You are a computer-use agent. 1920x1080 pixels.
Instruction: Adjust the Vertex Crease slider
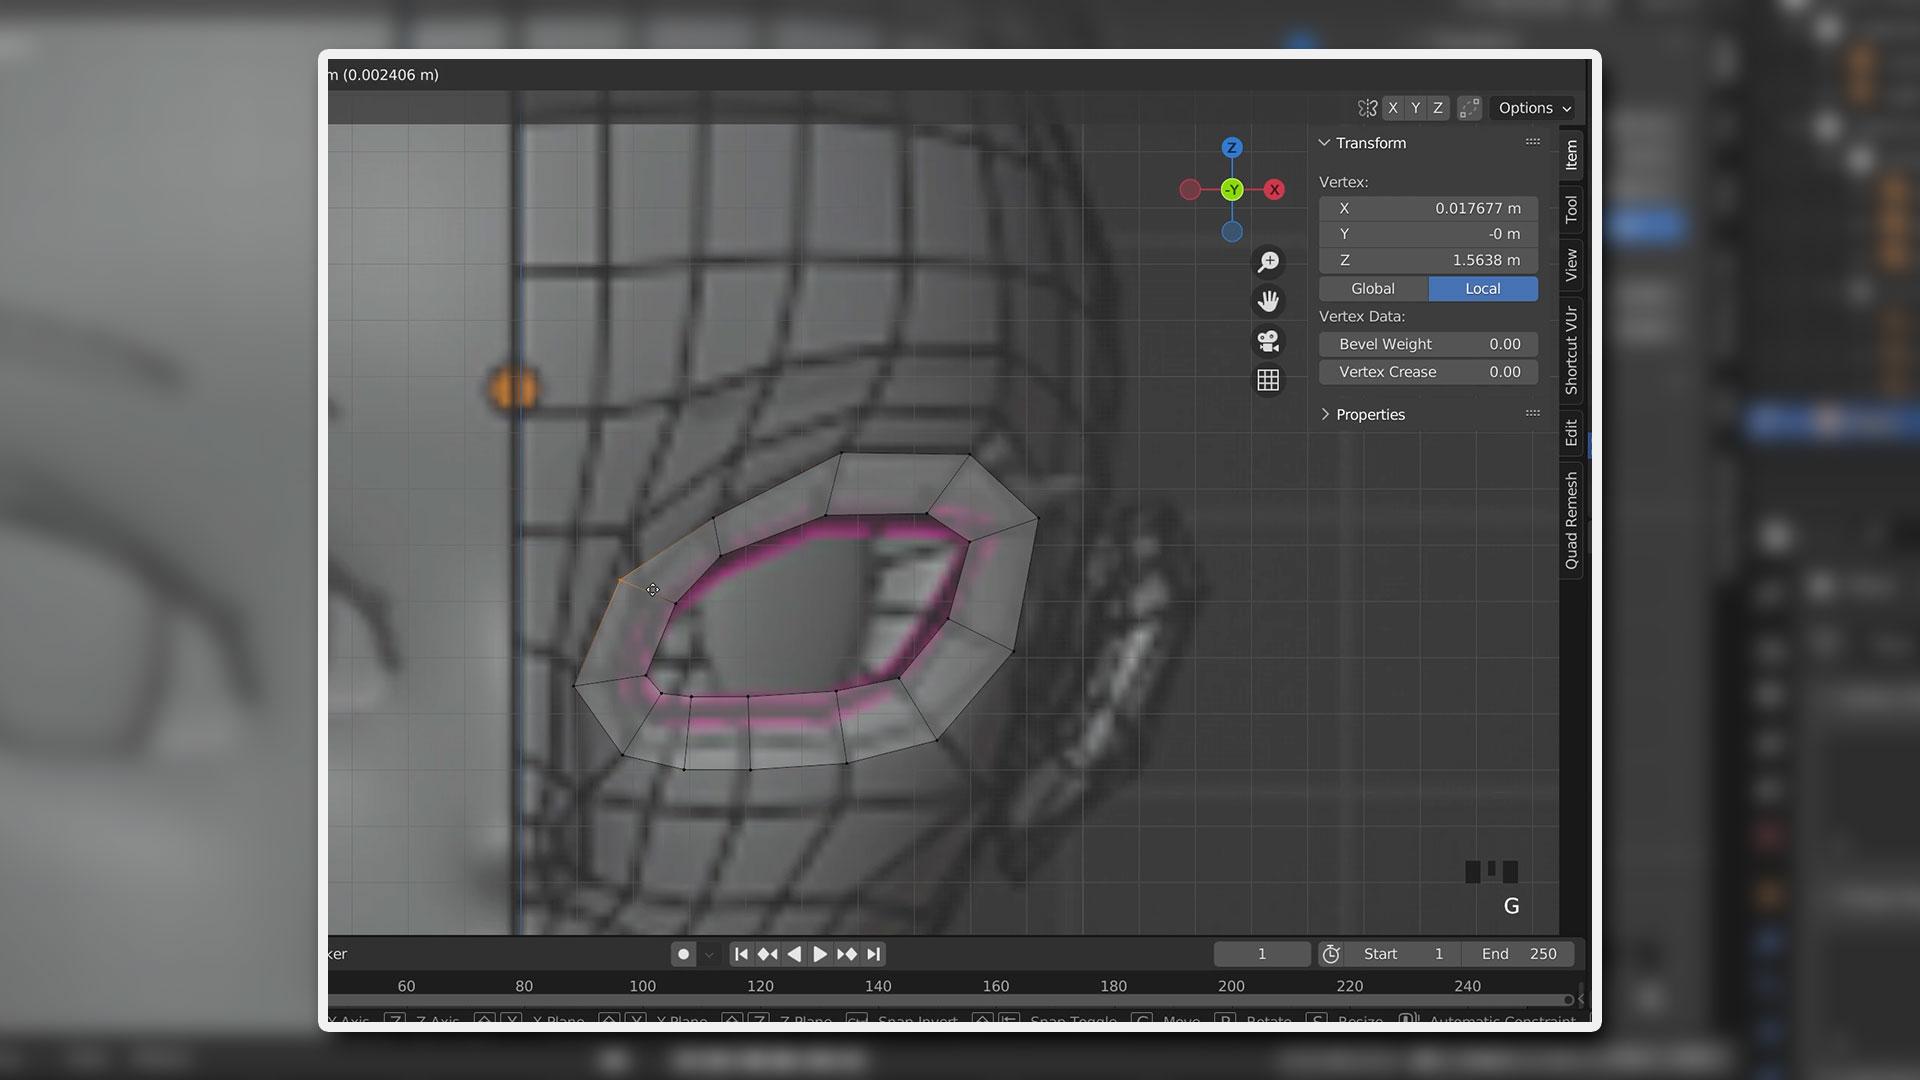[1428, 371]
